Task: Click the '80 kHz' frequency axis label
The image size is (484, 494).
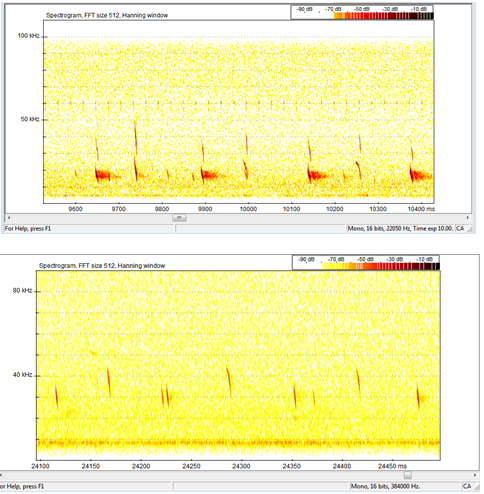Action: tap(22, 291)
